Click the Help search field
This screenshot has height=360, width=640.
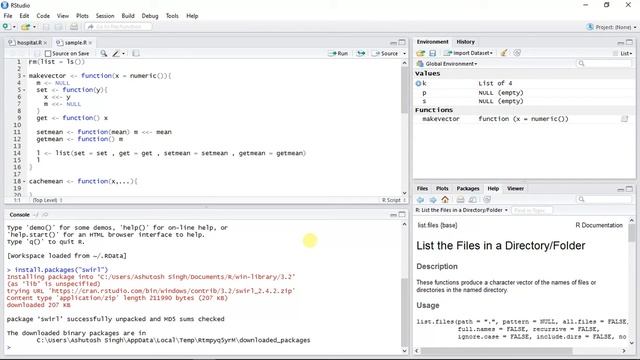click(x=604, y=199)
